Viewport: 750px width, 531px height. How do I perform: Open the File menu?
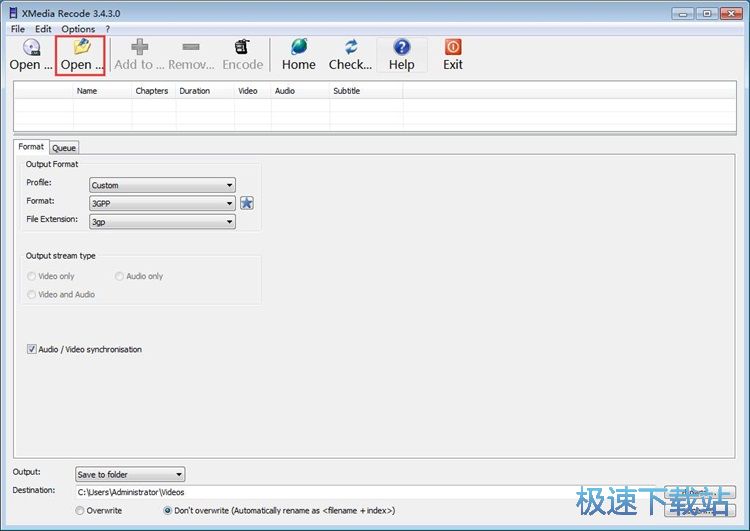(18, 29)
